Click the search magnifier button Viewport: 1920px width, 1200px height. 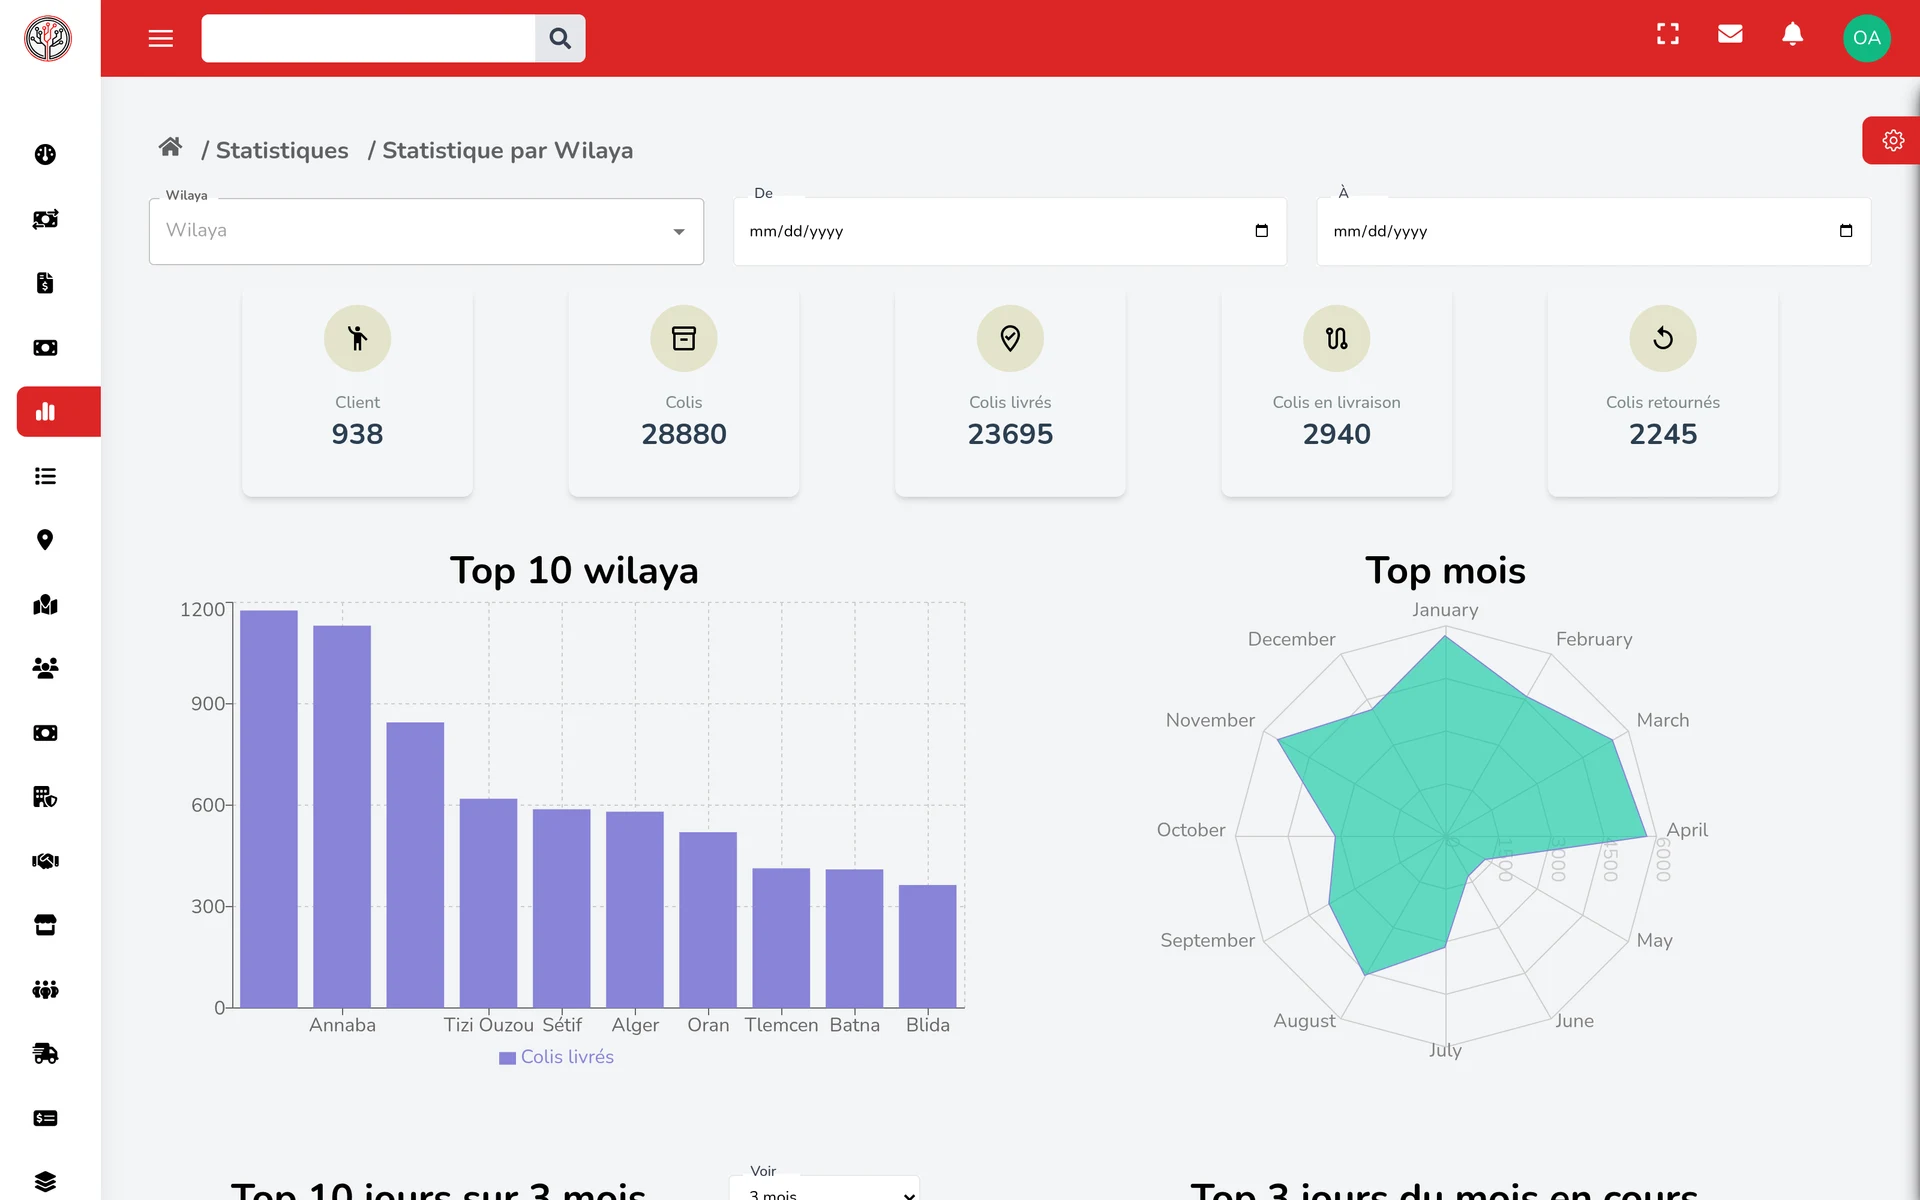pos(560,38)
